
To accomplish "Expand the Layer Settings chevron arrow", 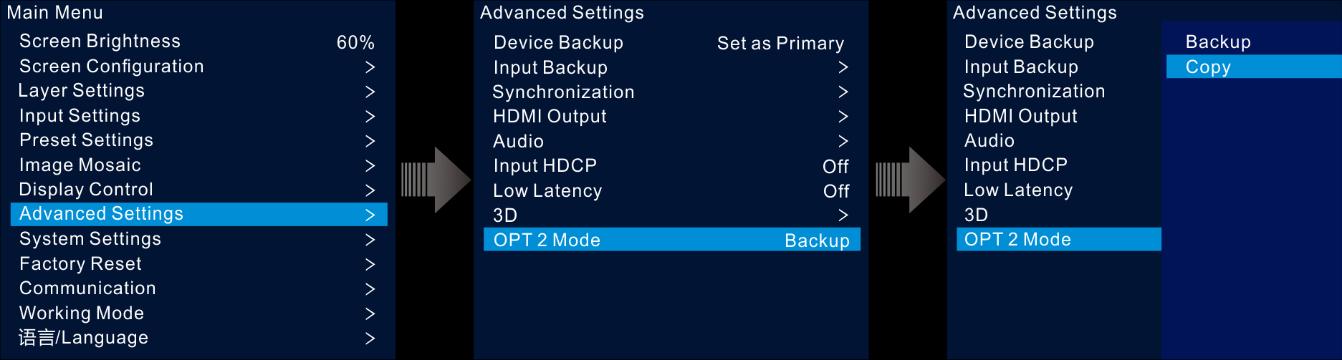I will point(370,91).
